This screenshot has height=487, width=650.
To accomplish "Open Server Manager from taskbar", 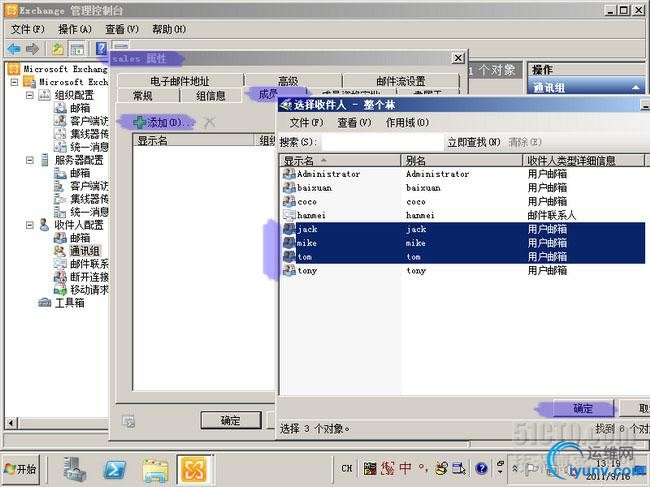I will click(74, 469).
